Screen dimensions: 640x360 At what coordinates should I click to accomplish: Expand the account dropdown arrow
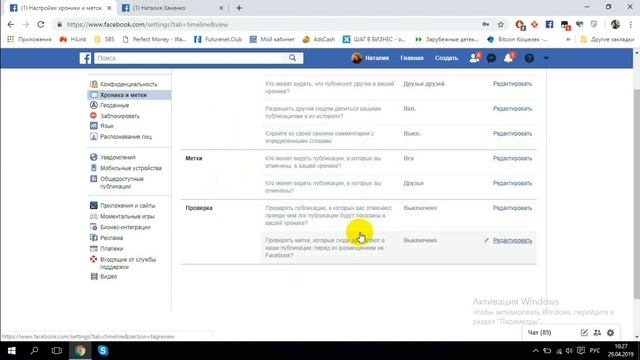[546, 58]
